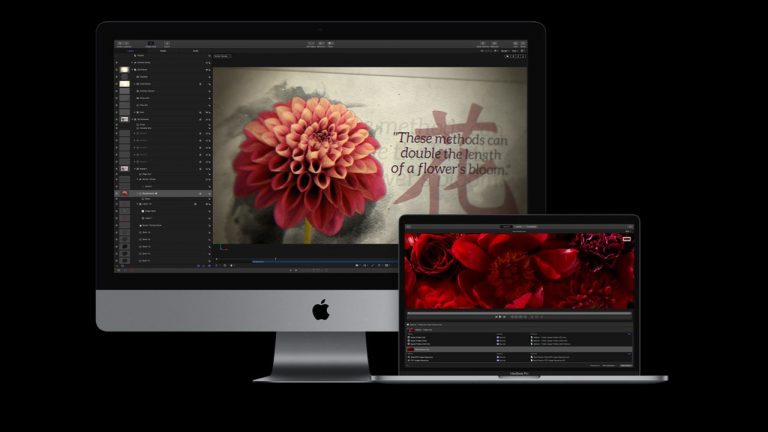Click the scrubber bar under Compressor's preview
Viewport: 768px width, 432px height.
[x=519, y=313]
